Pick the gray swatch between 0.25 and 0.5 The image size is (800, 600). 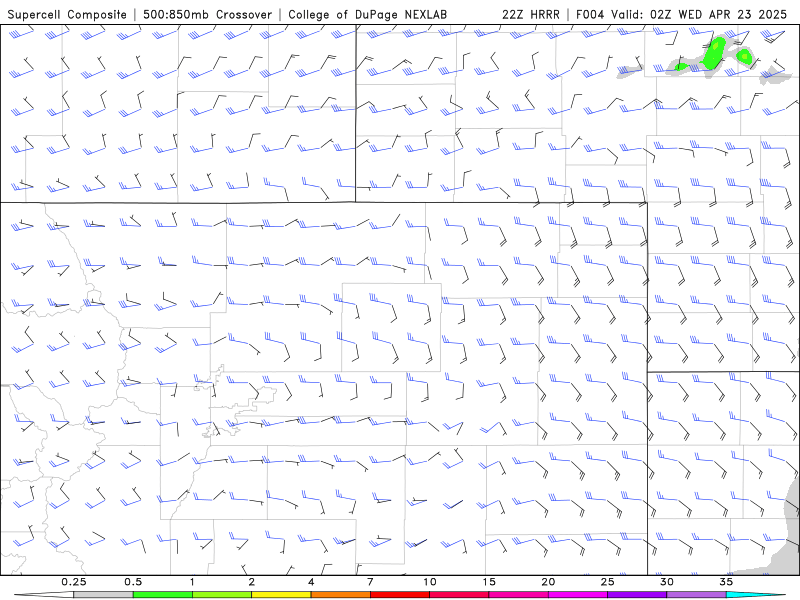point(103,595)
